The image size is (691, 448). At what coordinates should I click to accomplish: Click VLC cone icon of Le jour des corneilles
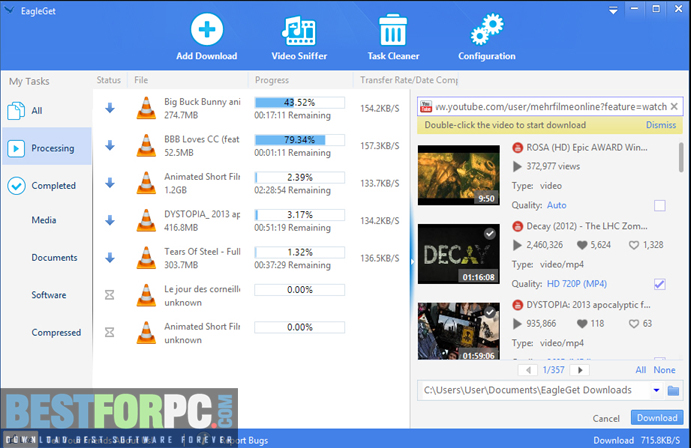[146, 295]
